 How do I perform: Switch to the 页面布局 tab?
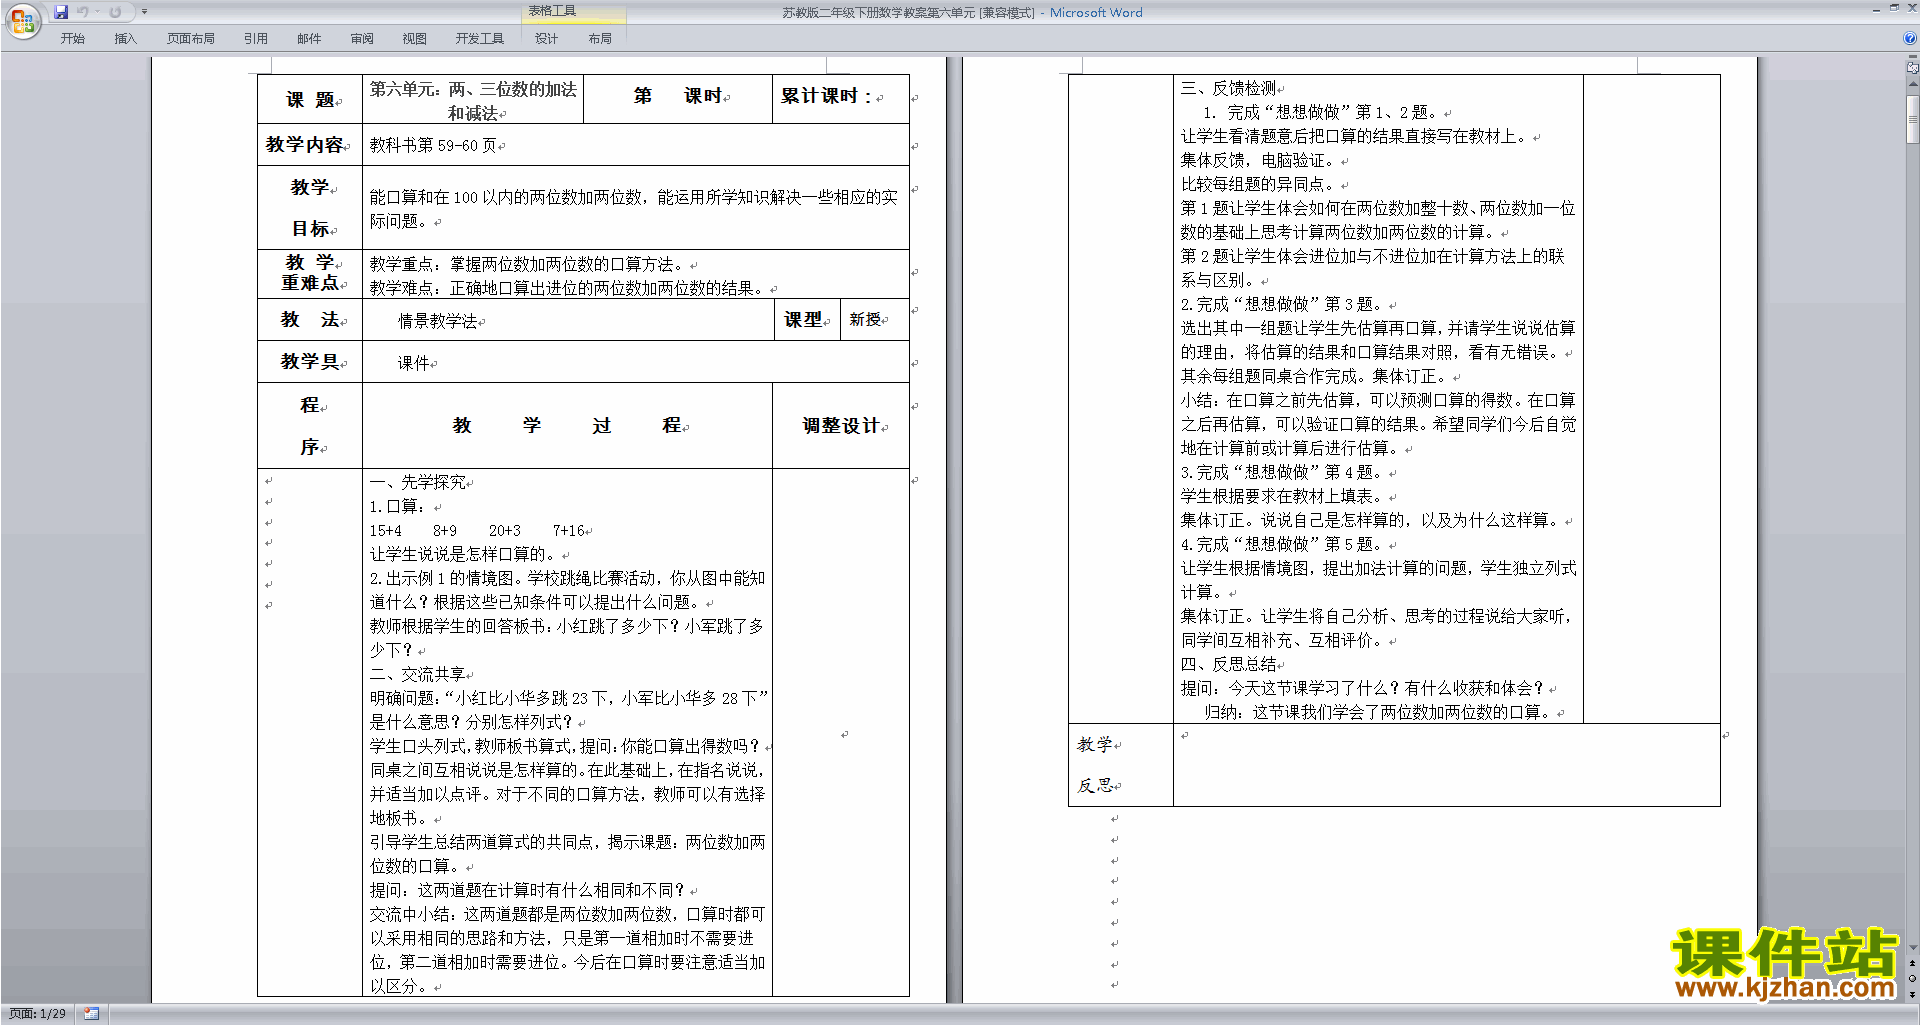[191, 38]
